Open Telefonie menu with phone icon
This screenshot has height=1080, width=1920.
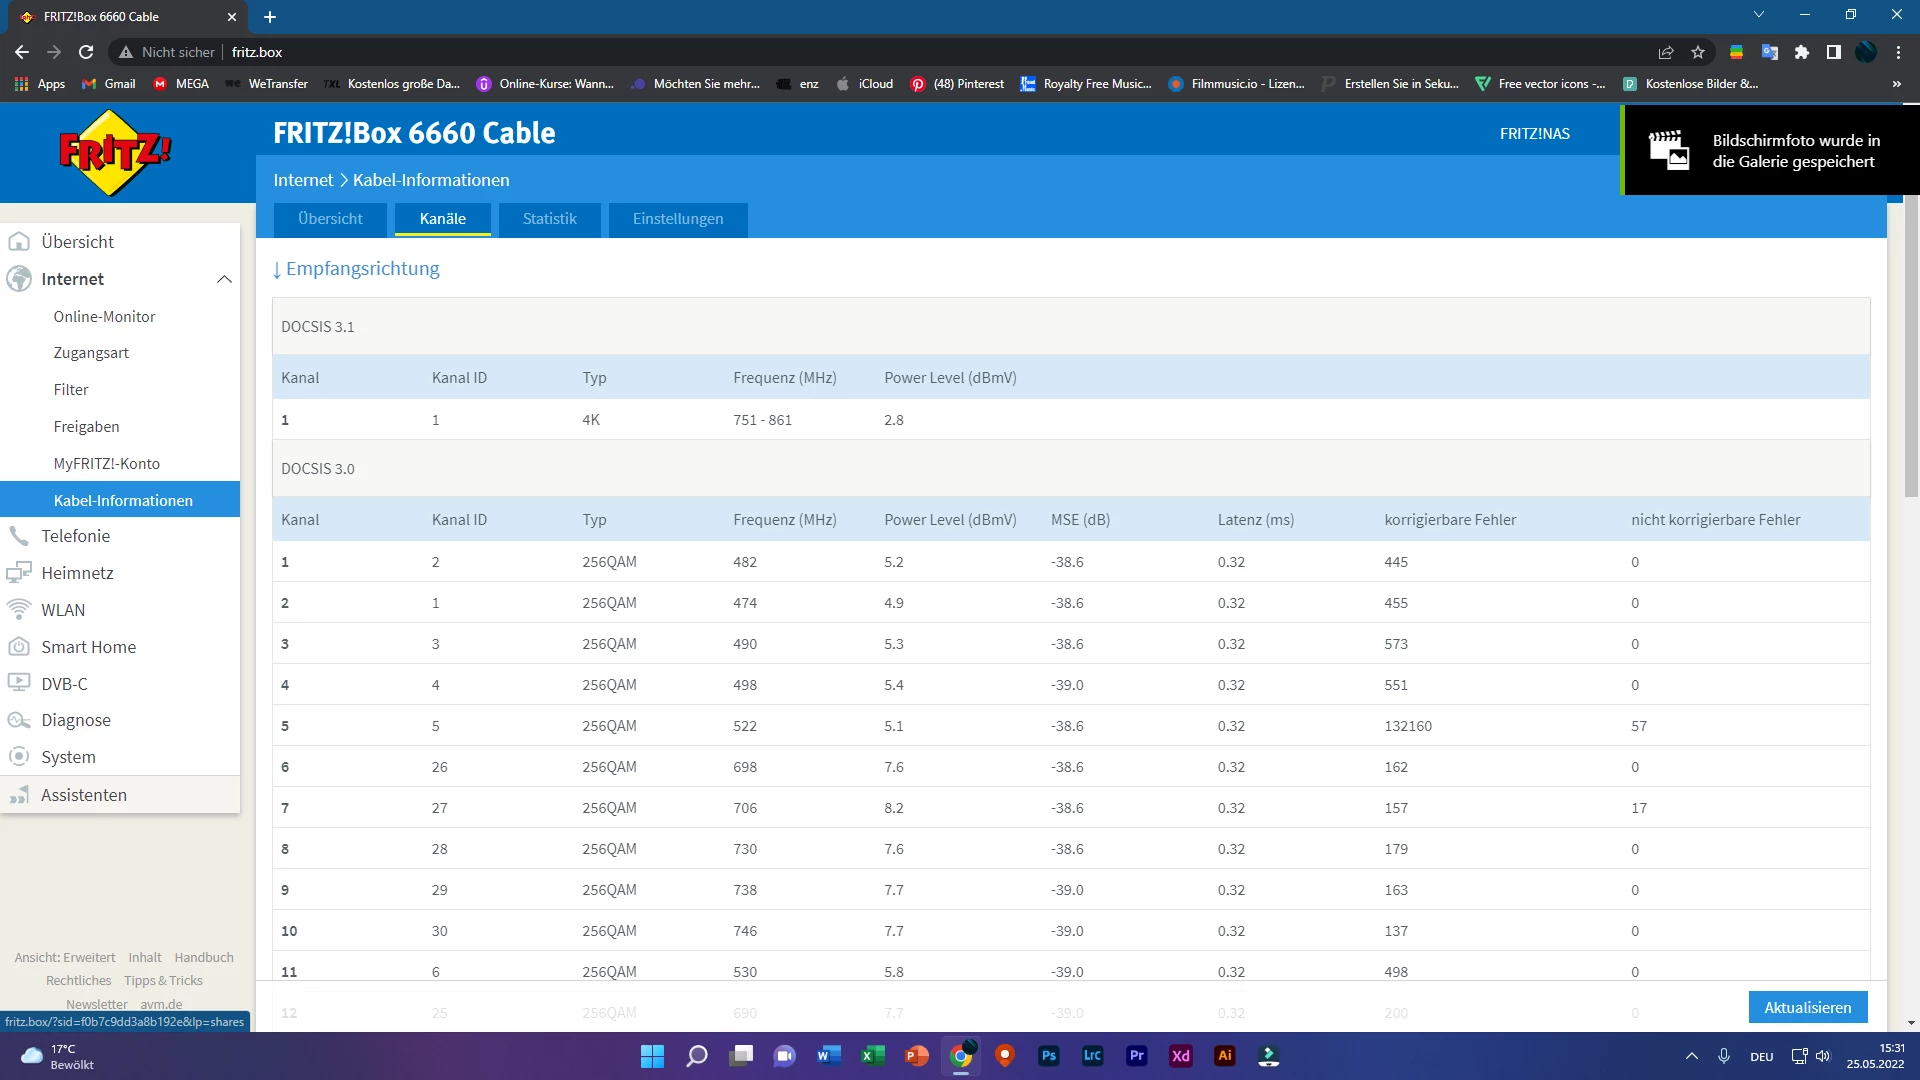point(75,536)
